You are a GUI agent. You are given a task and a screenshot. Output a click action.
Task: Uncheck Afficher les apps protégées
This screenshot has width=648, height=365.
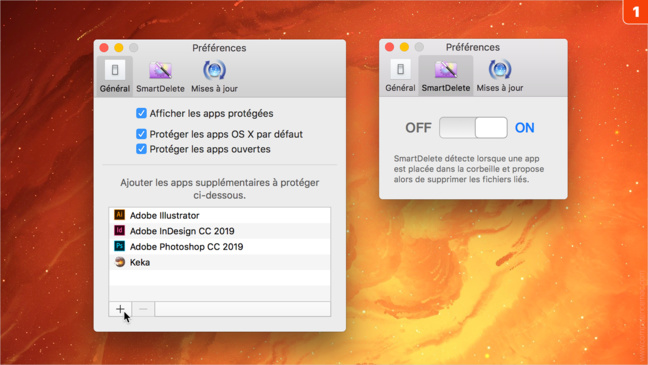[141, 113]
